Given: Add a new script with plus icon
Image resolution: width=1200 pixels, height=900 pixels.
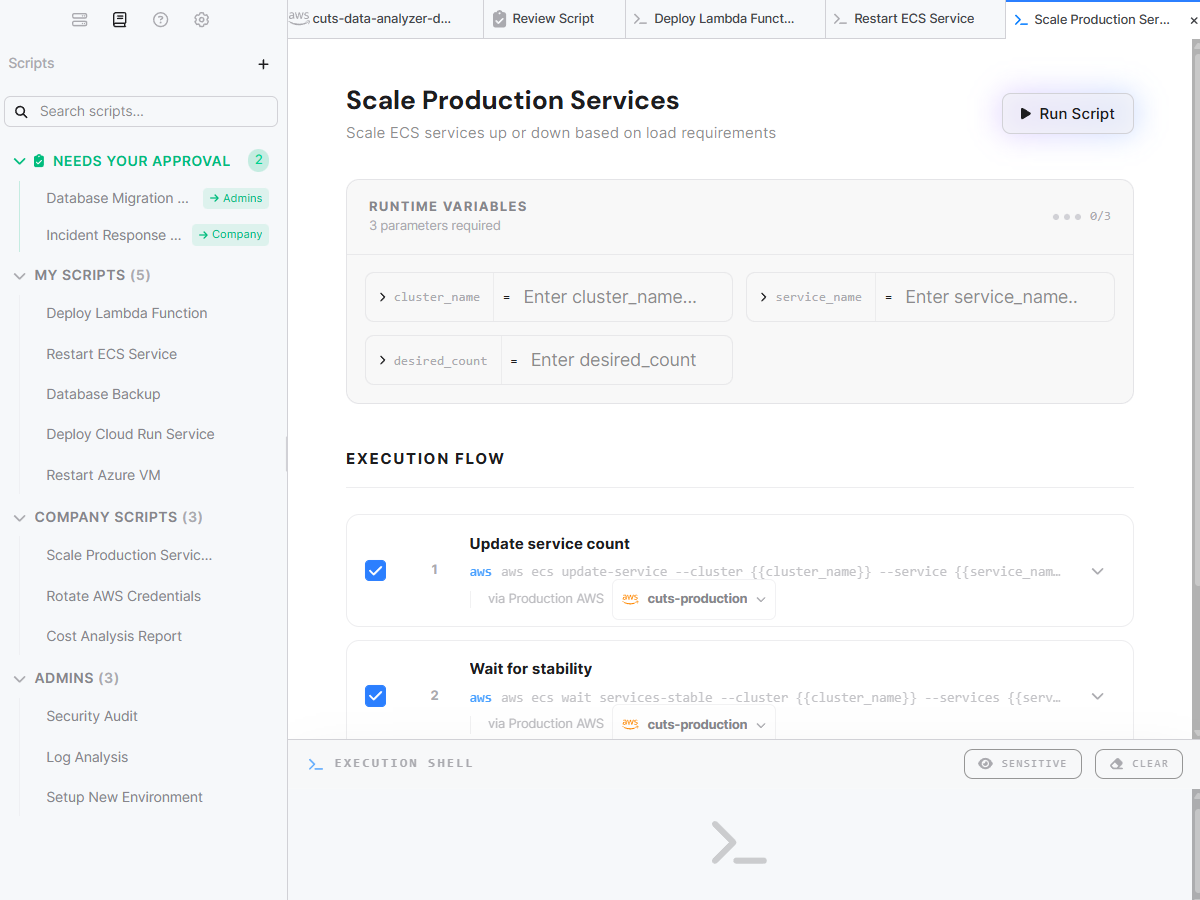Looking at the screenshot, I should [264, 64].
